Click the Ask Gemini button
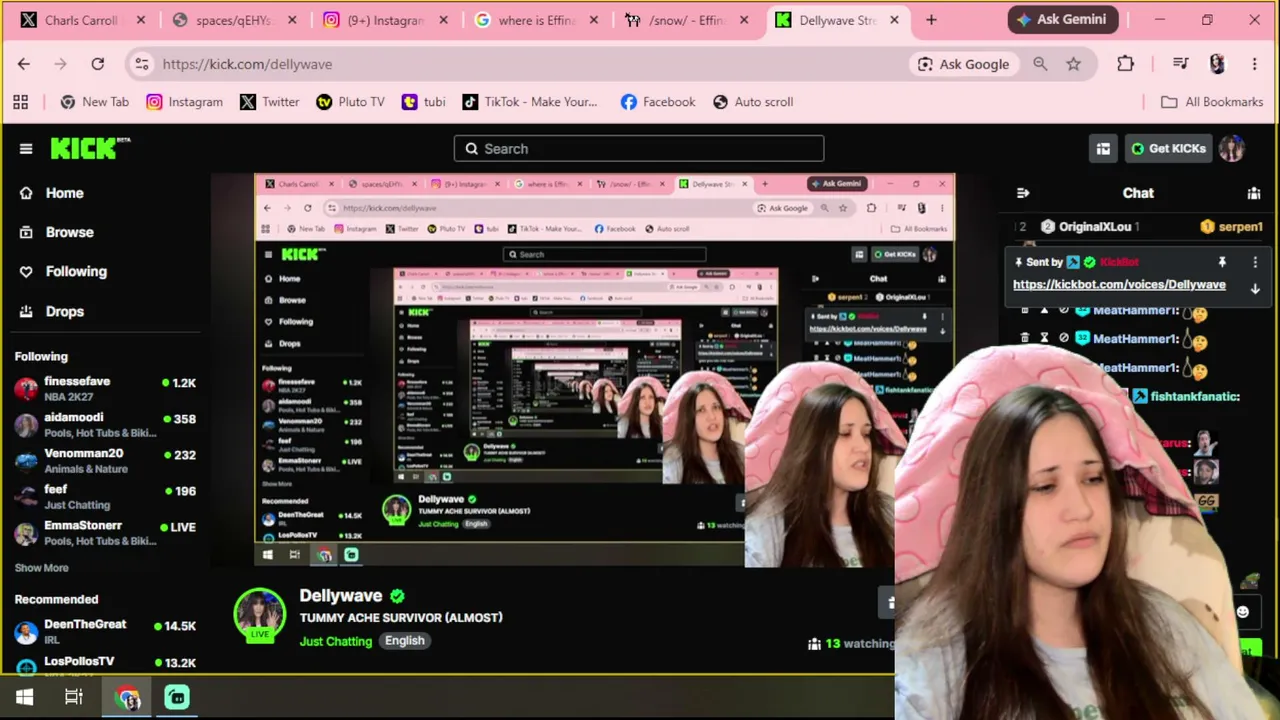Viewport: 1280px width, 720px height. [x=1061, y=19]
